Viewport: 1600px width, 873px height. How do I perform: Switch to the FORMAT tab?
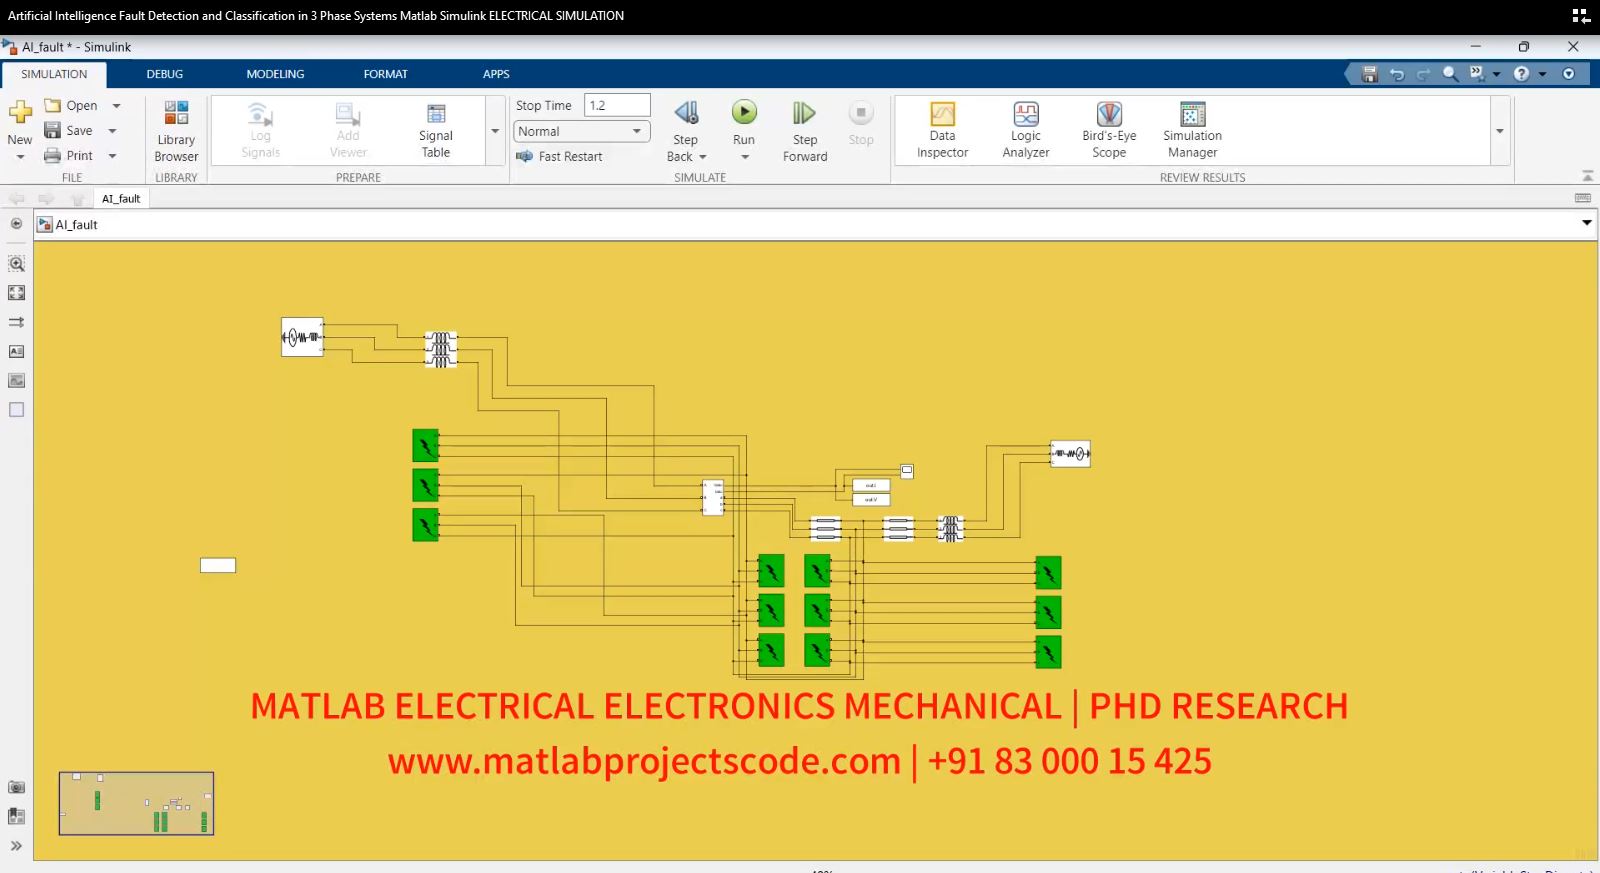click(x=385, y=74)
